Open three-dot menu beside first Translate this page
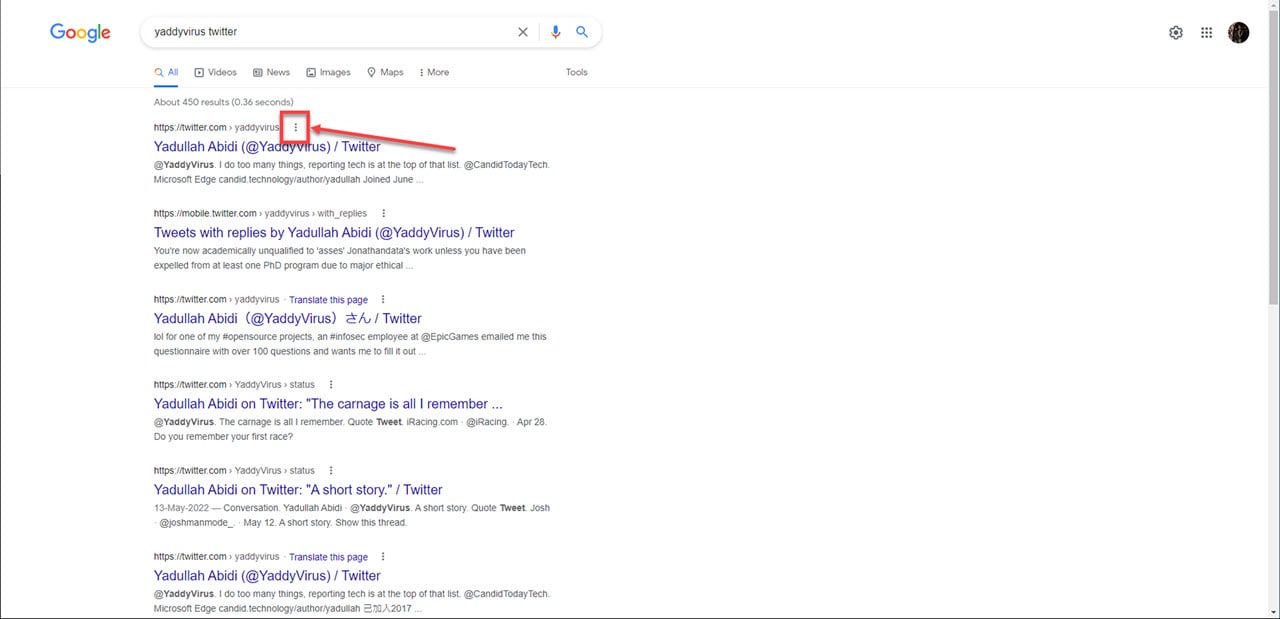 [383, 300]
